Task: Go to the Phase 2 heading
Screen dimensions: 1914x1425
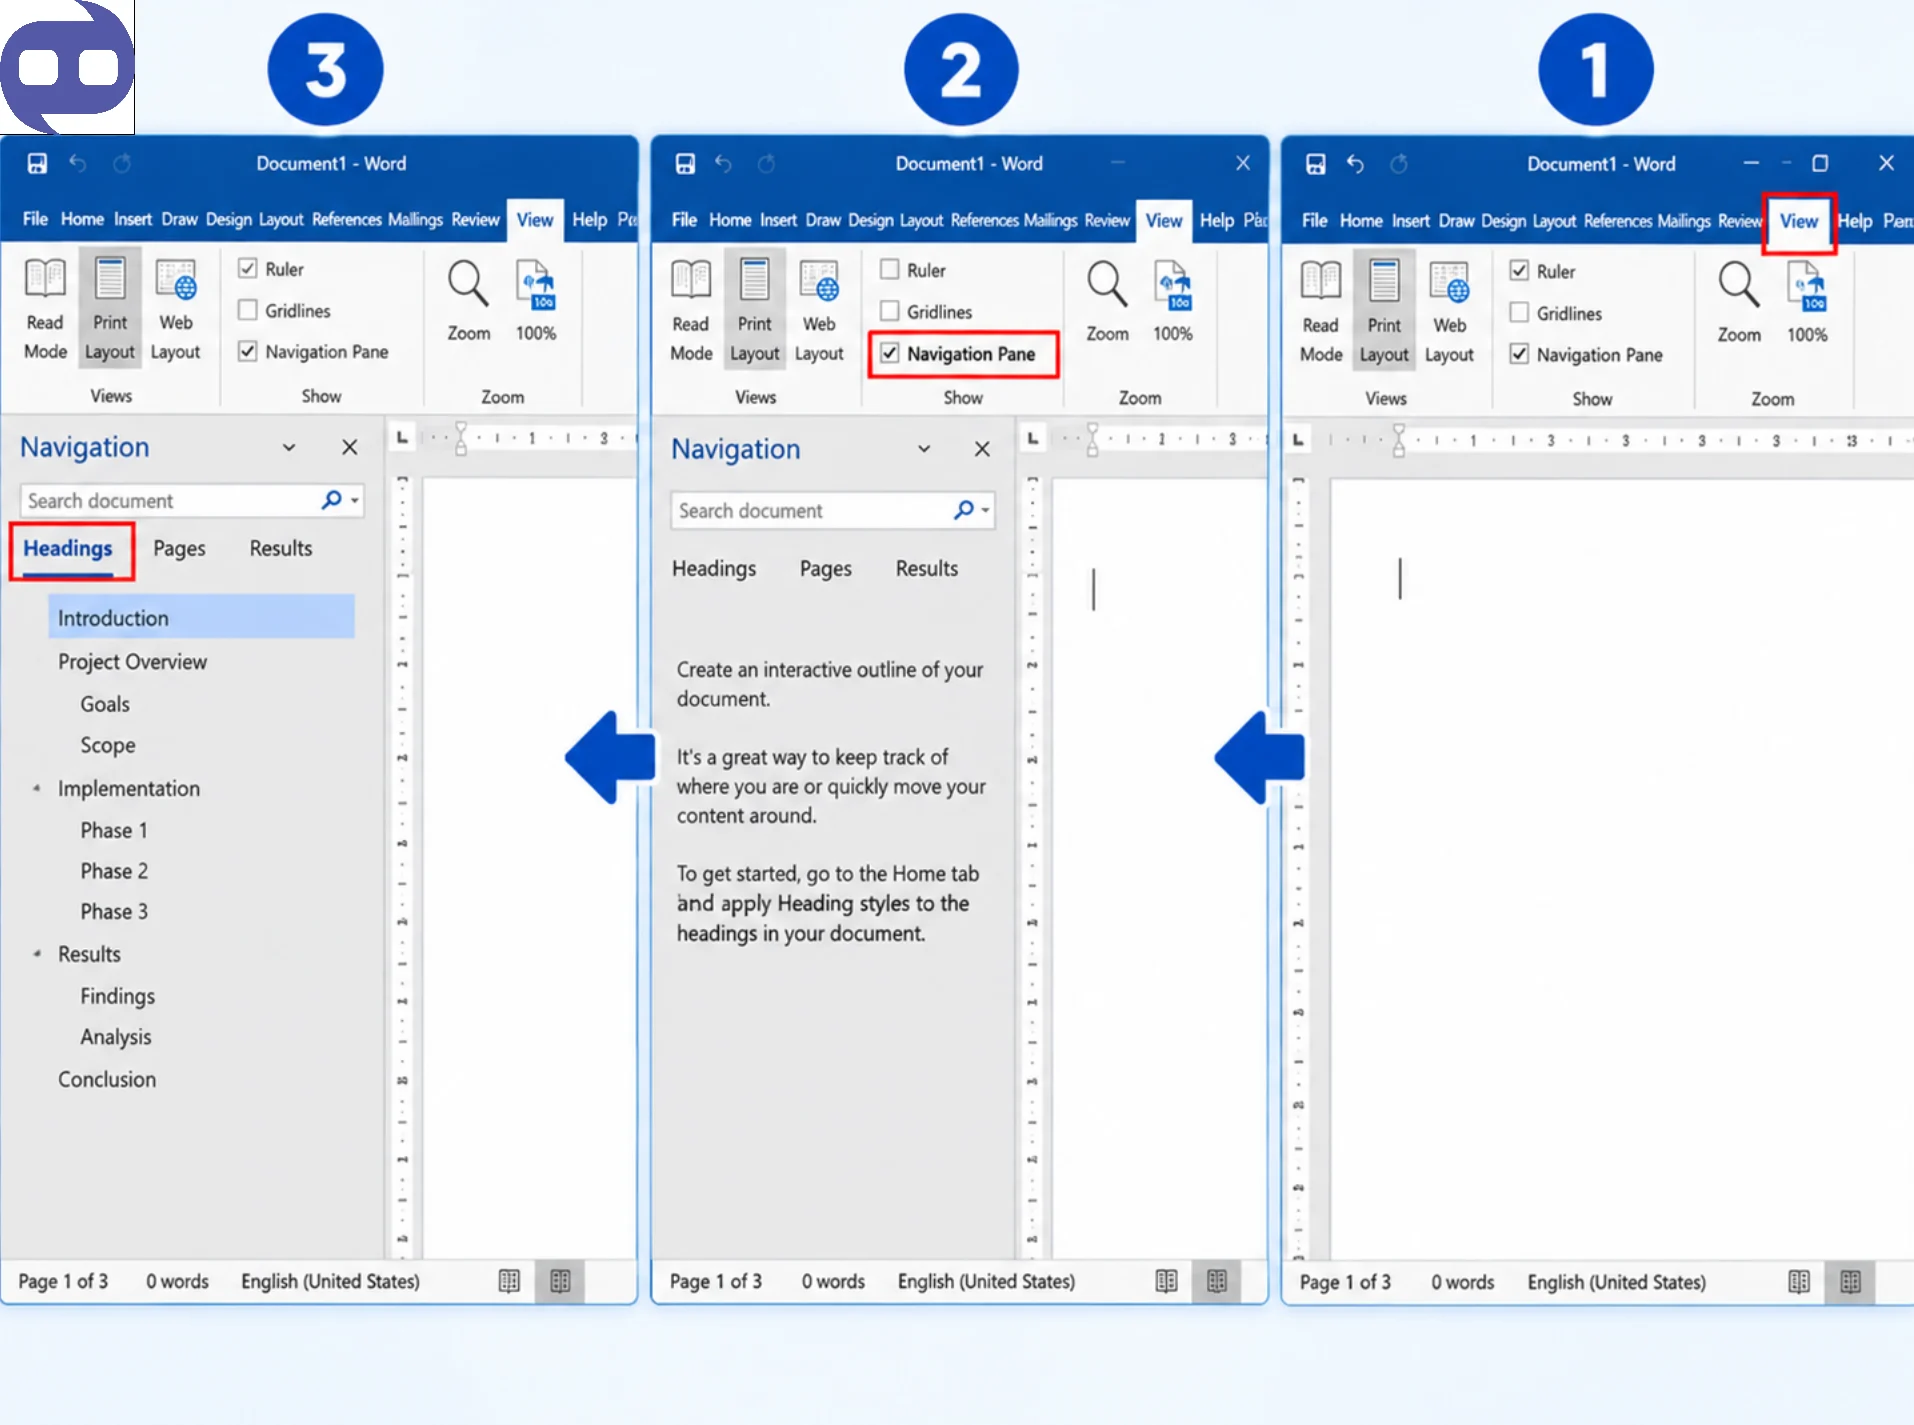Action: 114,871
